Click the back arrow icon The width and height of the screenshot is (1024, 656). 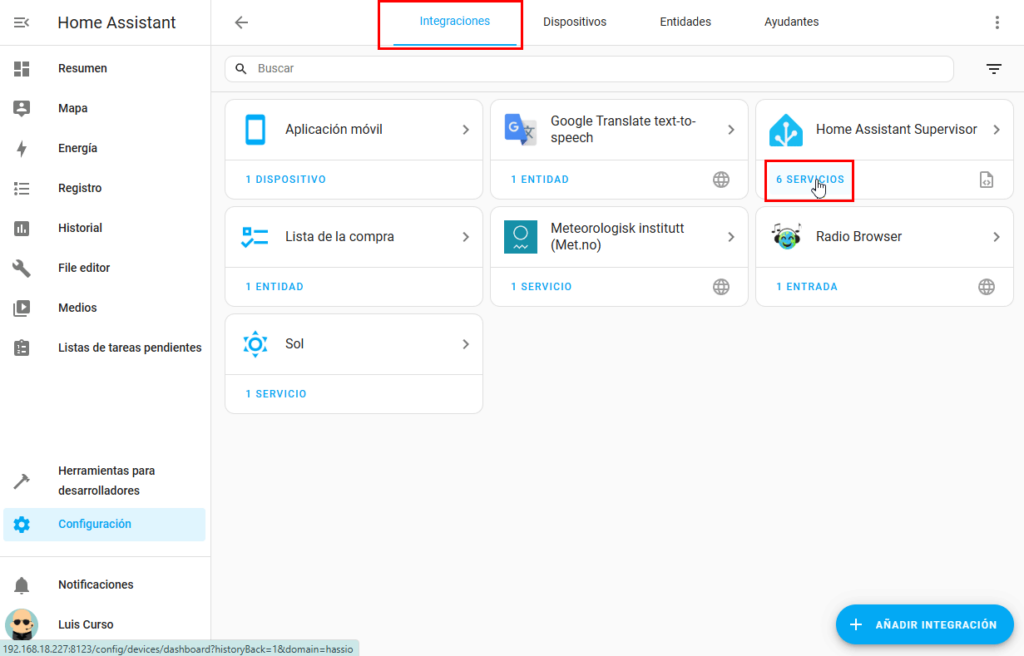241,22
